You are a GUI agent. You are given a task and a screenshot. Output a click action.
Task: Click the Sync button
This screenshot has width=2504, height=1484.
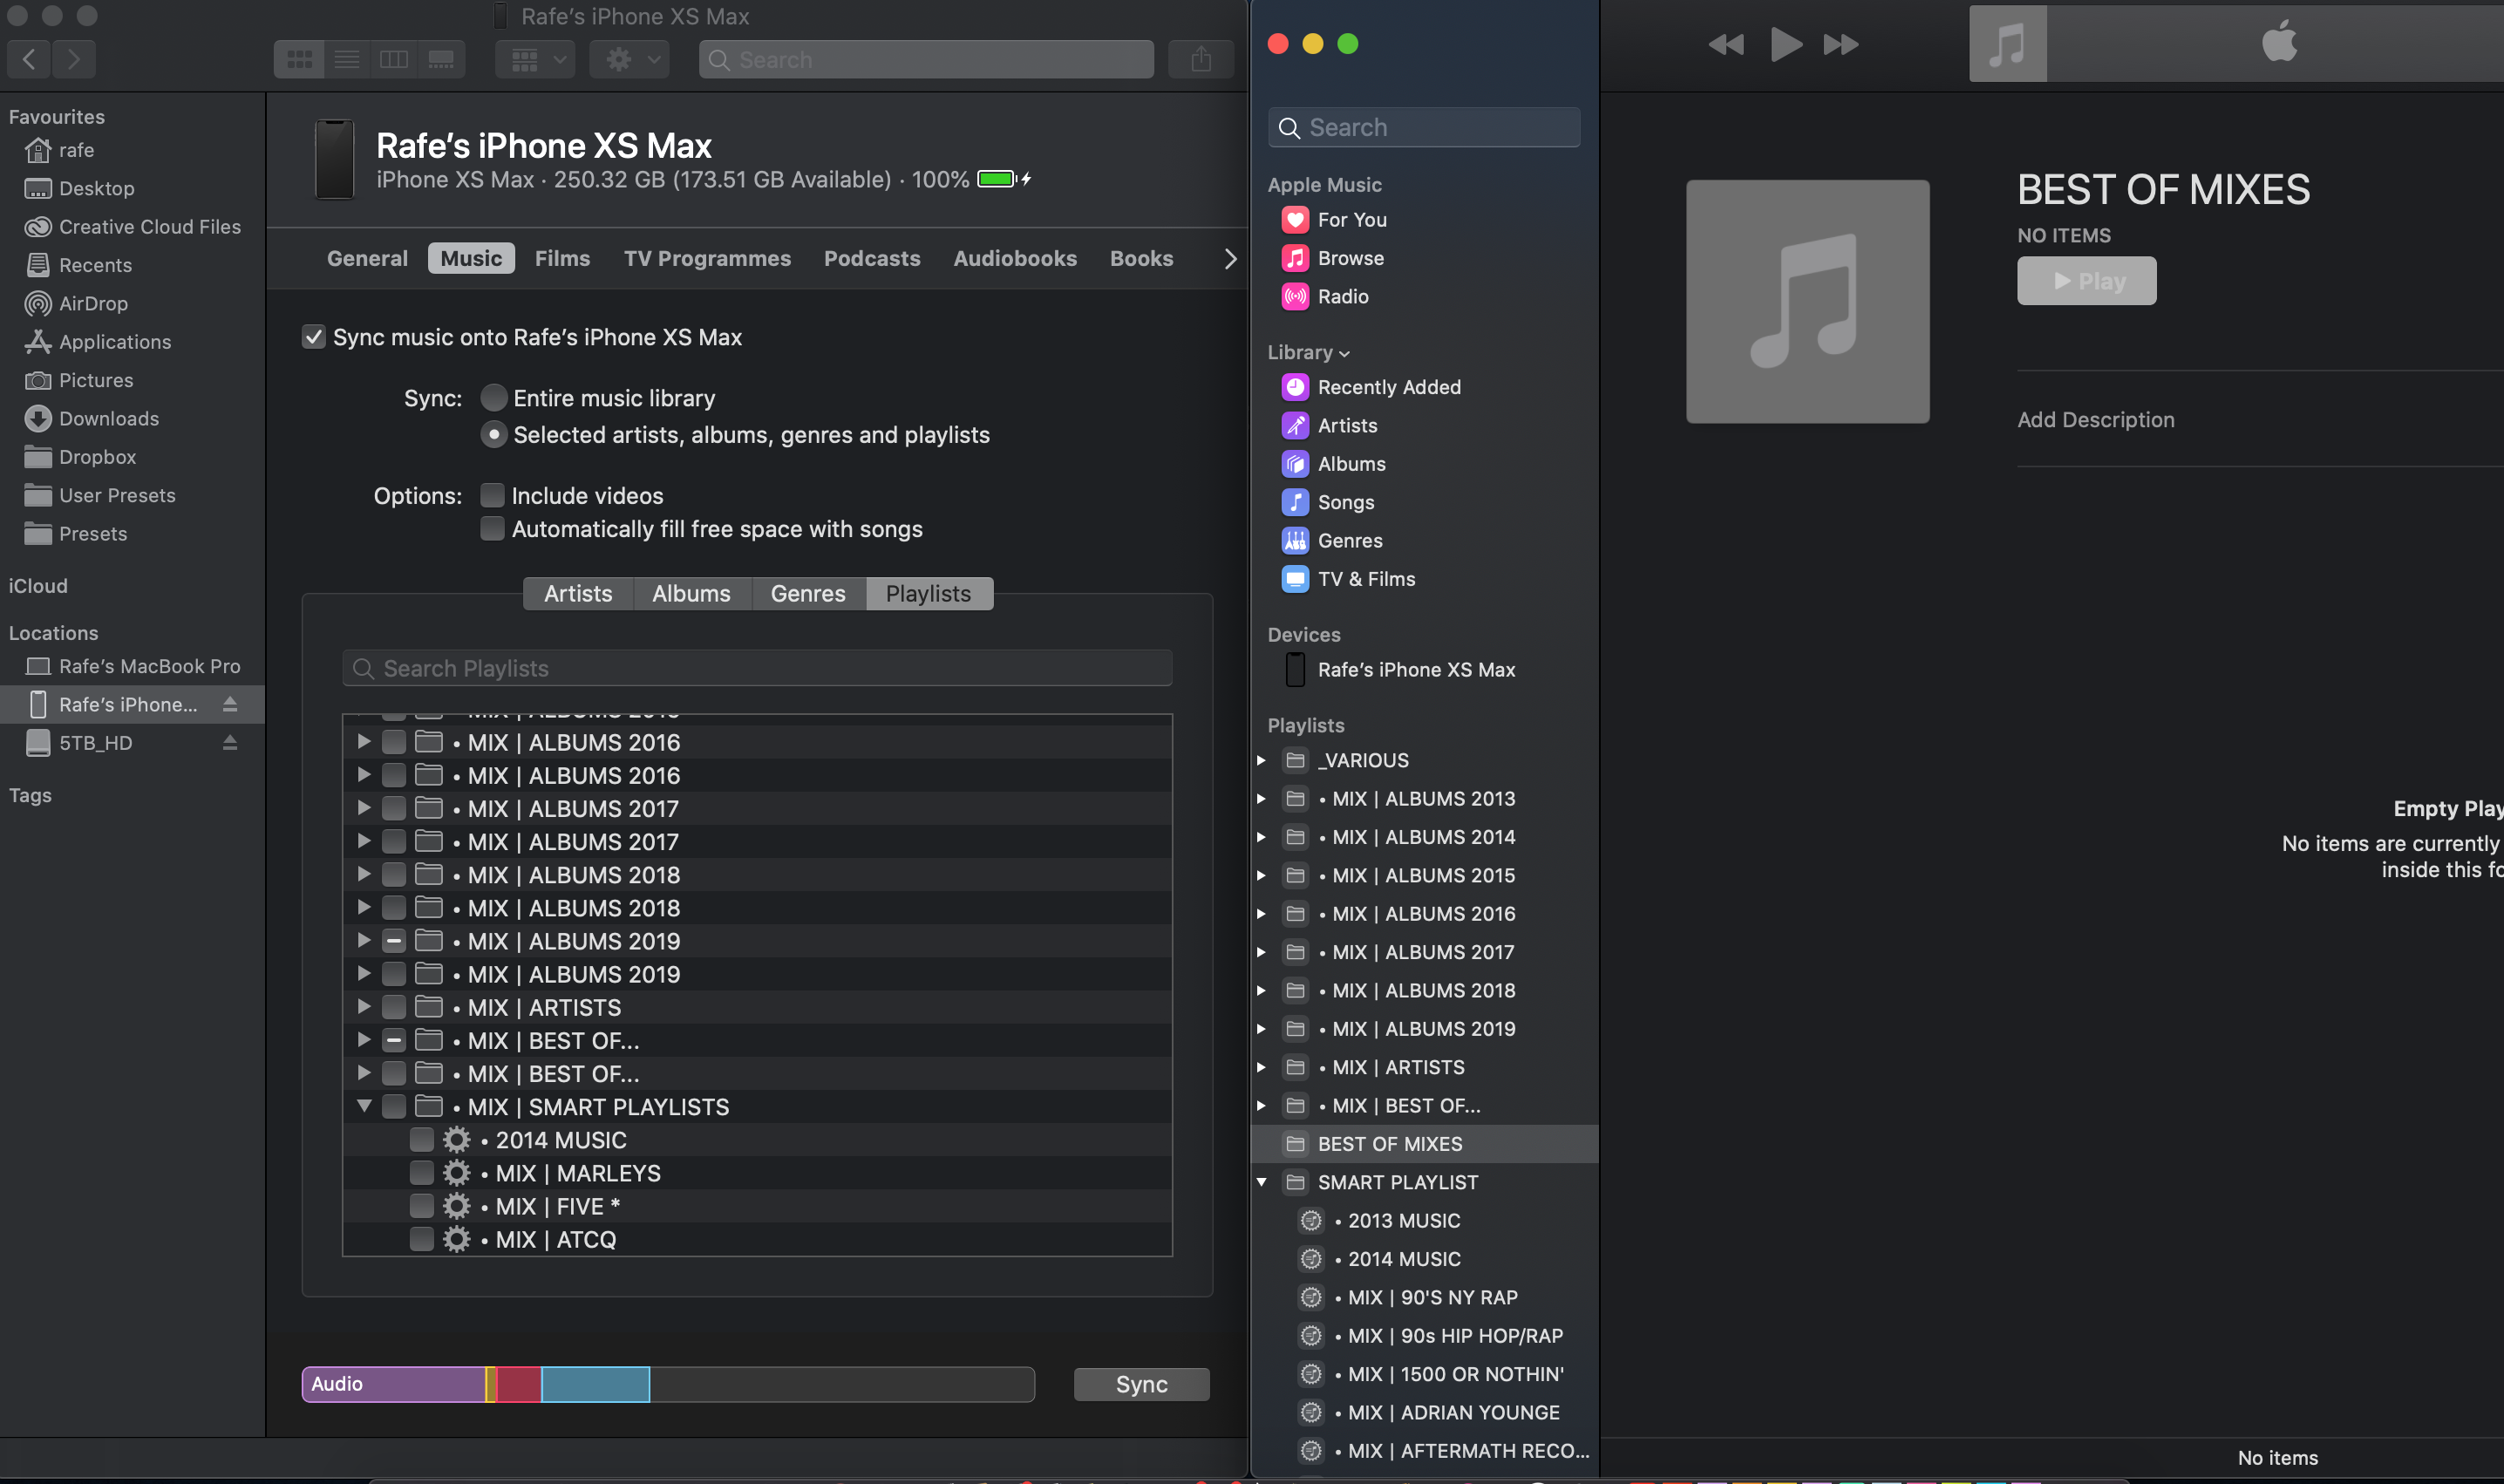tap(1141, 1385)
